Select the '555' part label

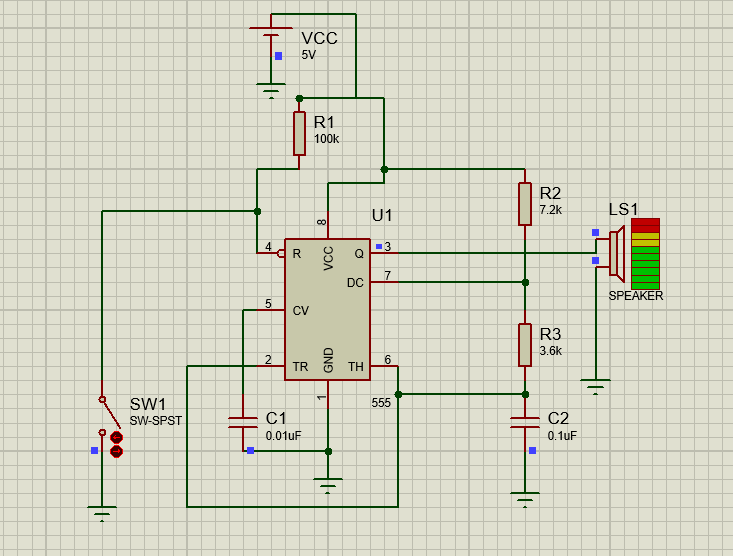coord(381,403)
